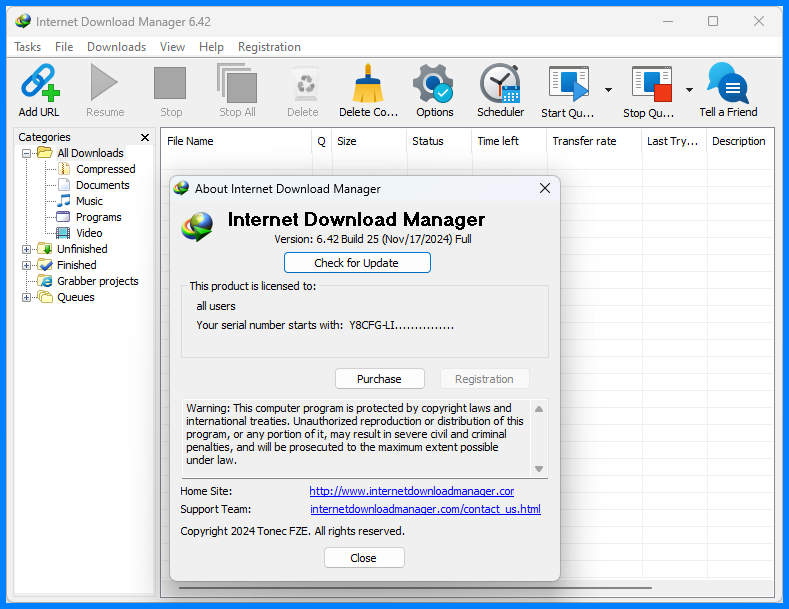Image resolution: width=789 pixels, height=609 pixels.
Task: Select the Unfinished folder label
Action: [82, 249]
